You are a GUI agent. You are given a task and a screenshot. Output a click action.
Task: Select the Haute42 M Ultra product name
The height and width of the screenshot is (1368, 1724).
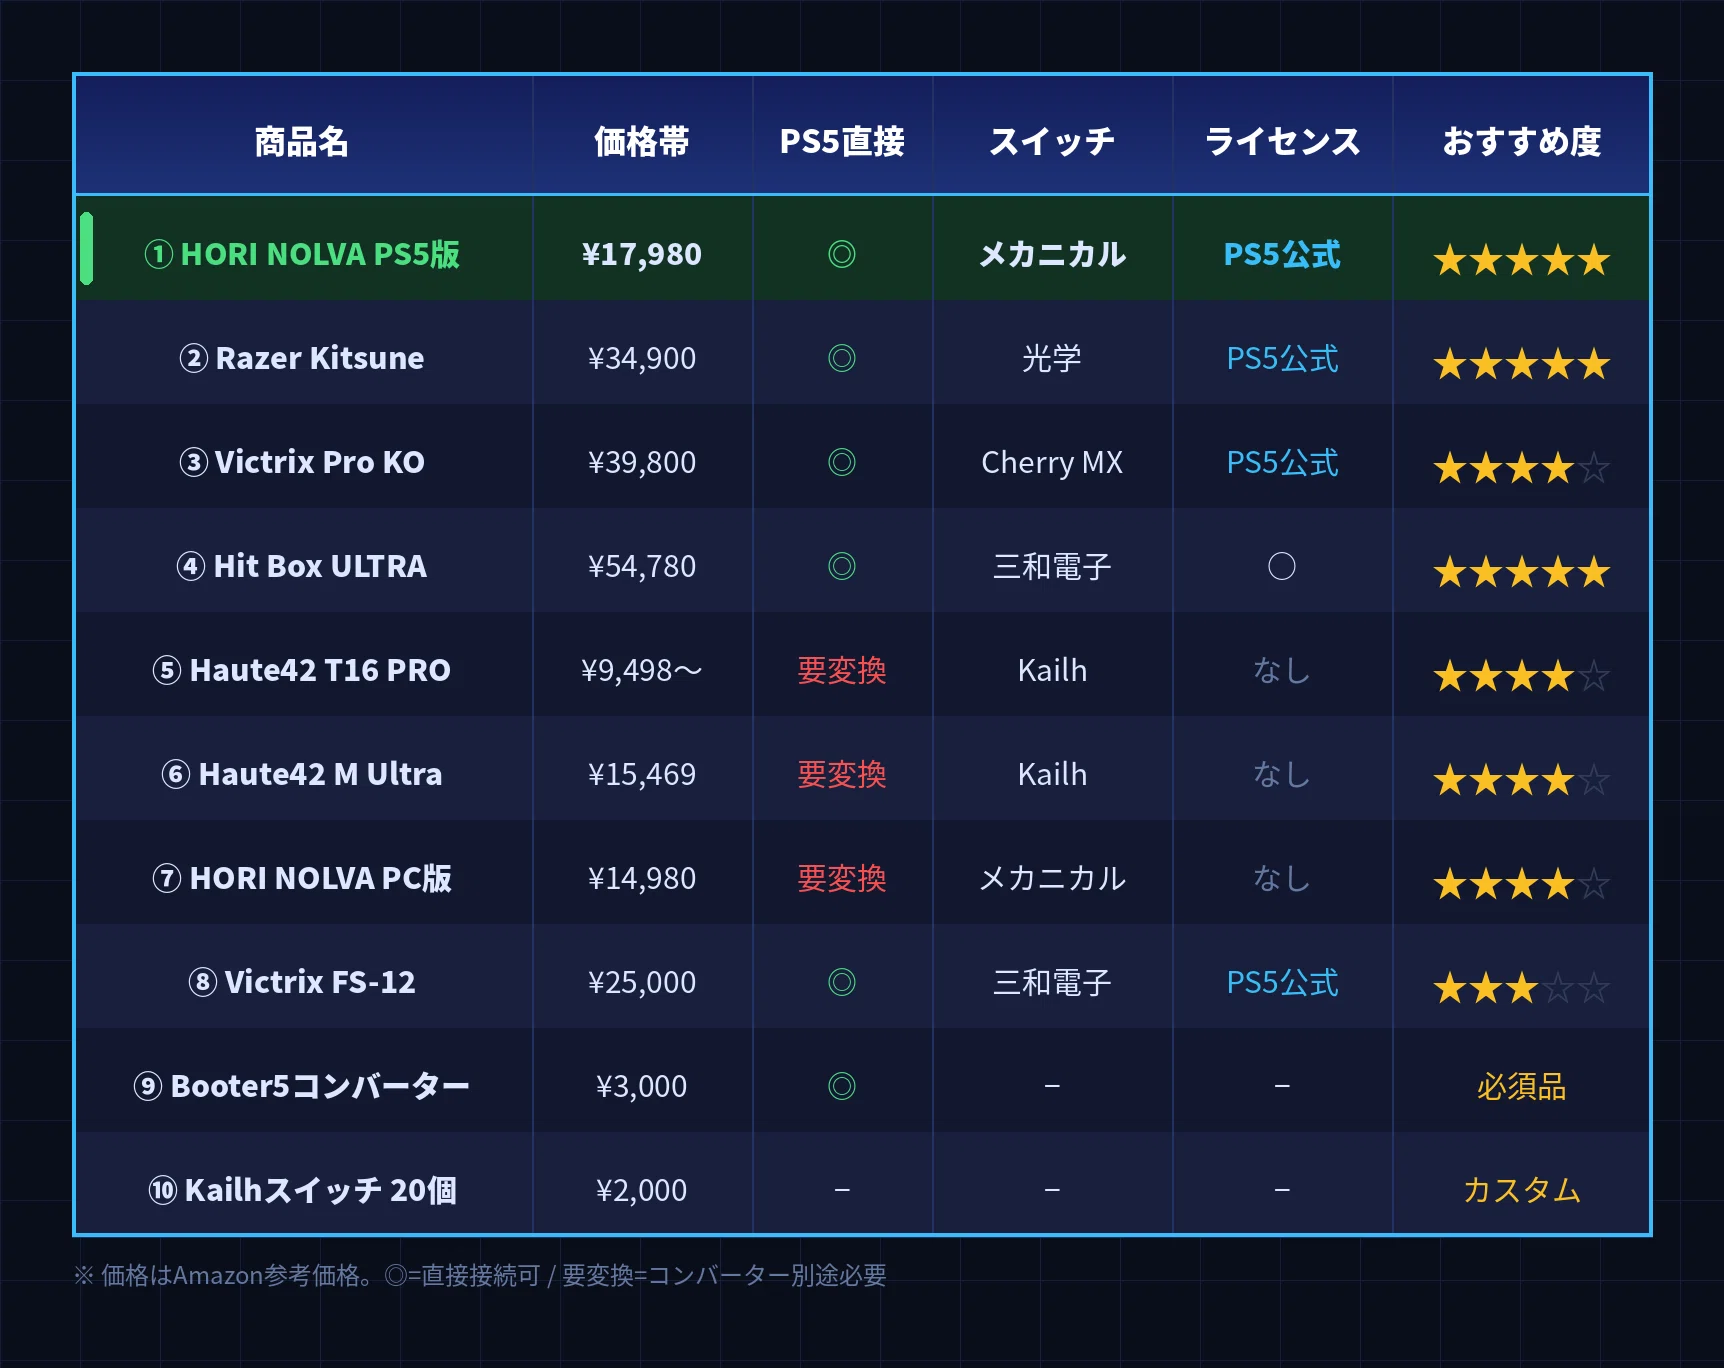point(302,774)
